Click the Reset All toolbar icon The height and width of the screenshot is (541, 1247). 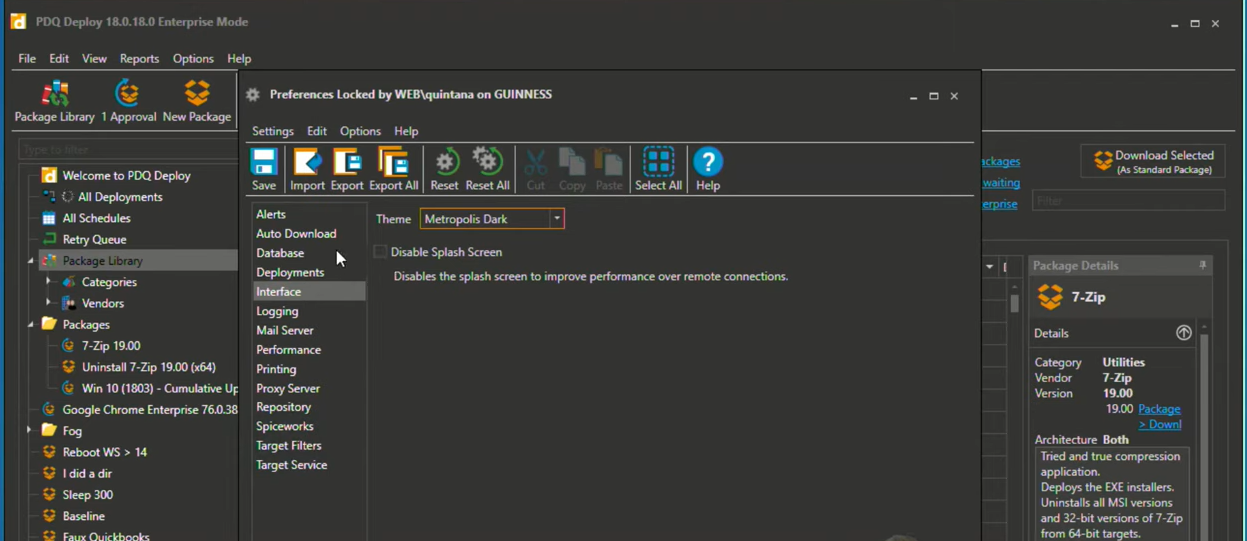(487, 168)
